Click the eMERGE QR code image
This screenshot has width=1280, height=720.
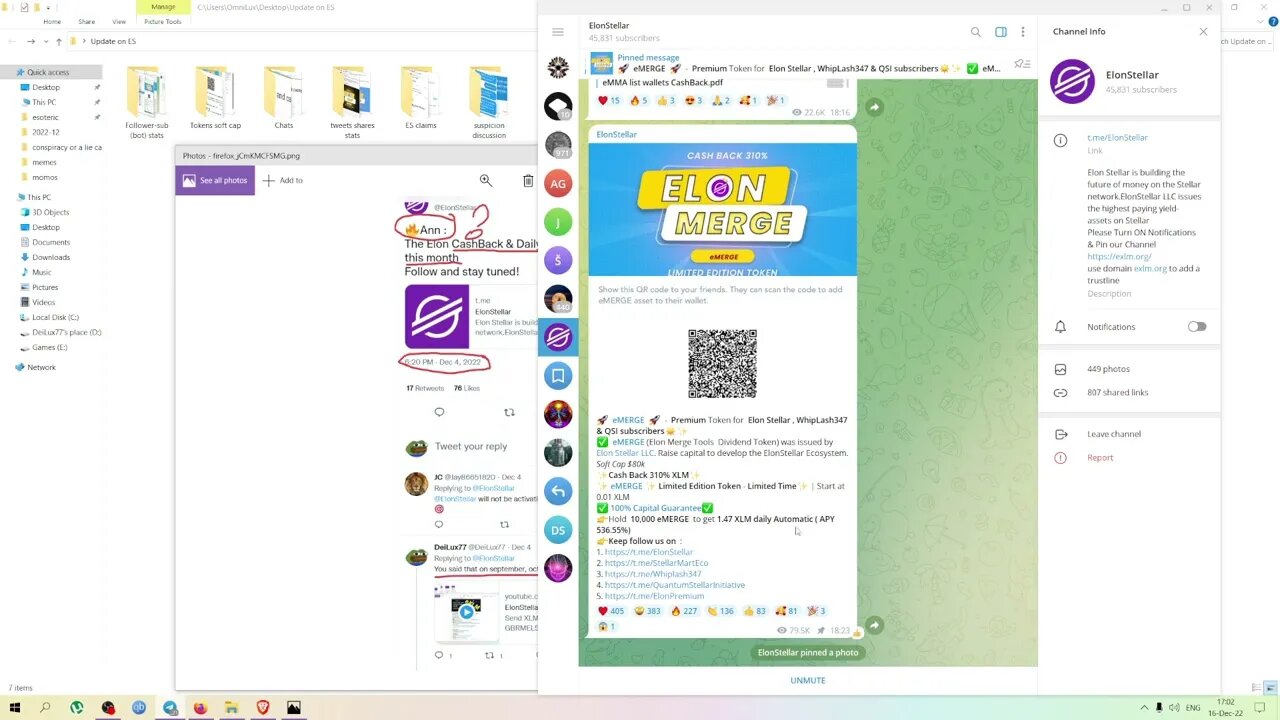722,363
